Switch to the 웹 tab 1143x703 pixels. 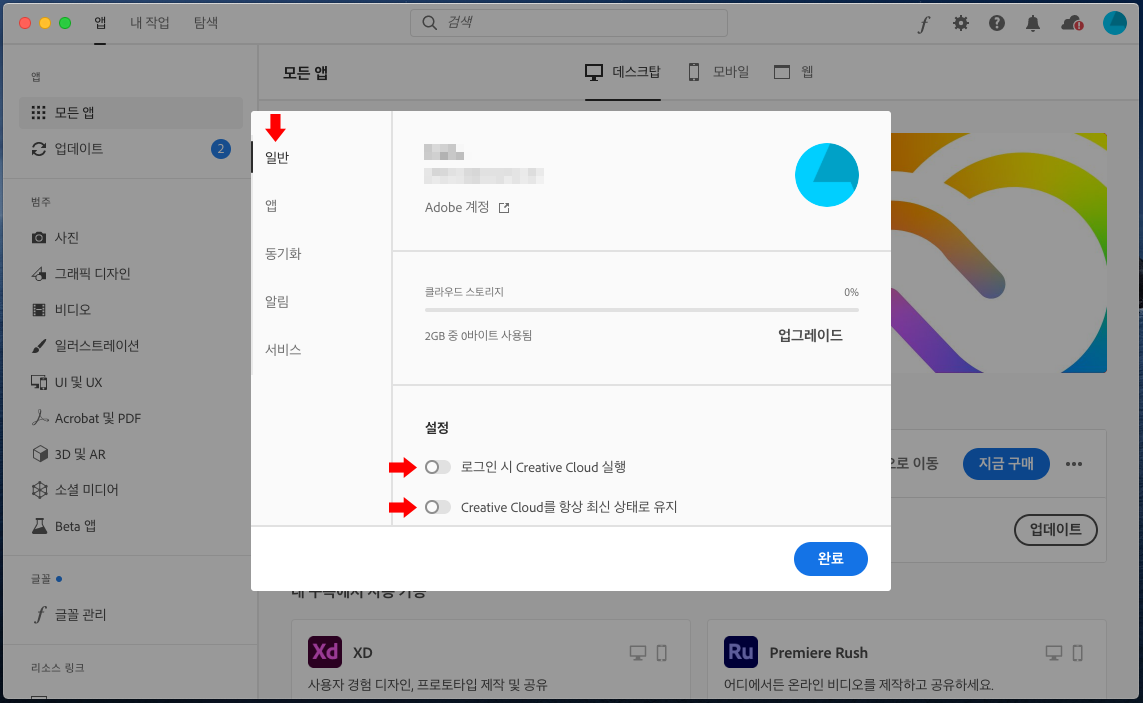(x=794, y=72)
